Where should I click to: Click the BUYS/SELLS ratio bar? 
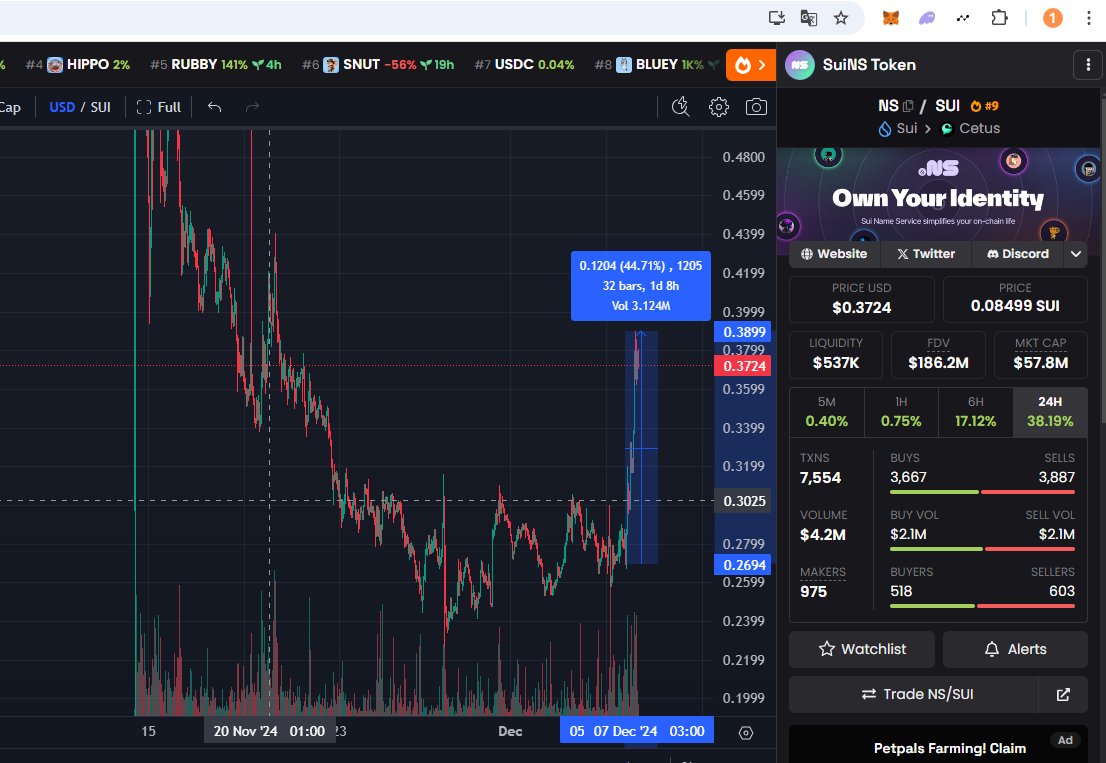pos(982,492)
